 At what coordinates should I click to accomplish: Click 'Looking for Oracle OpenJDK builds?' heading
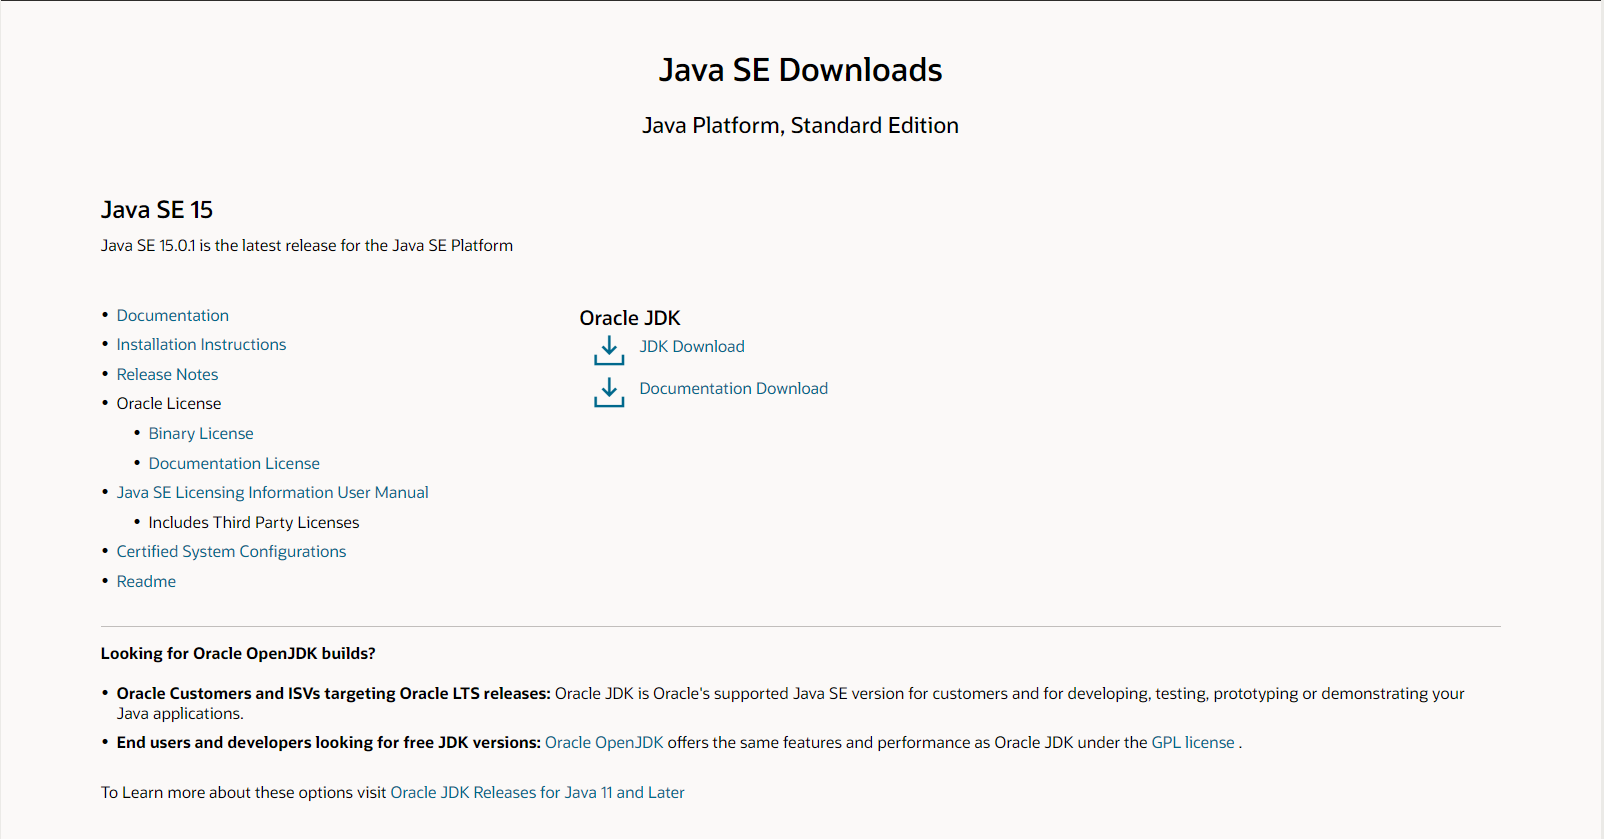click(x=238, y=653)
